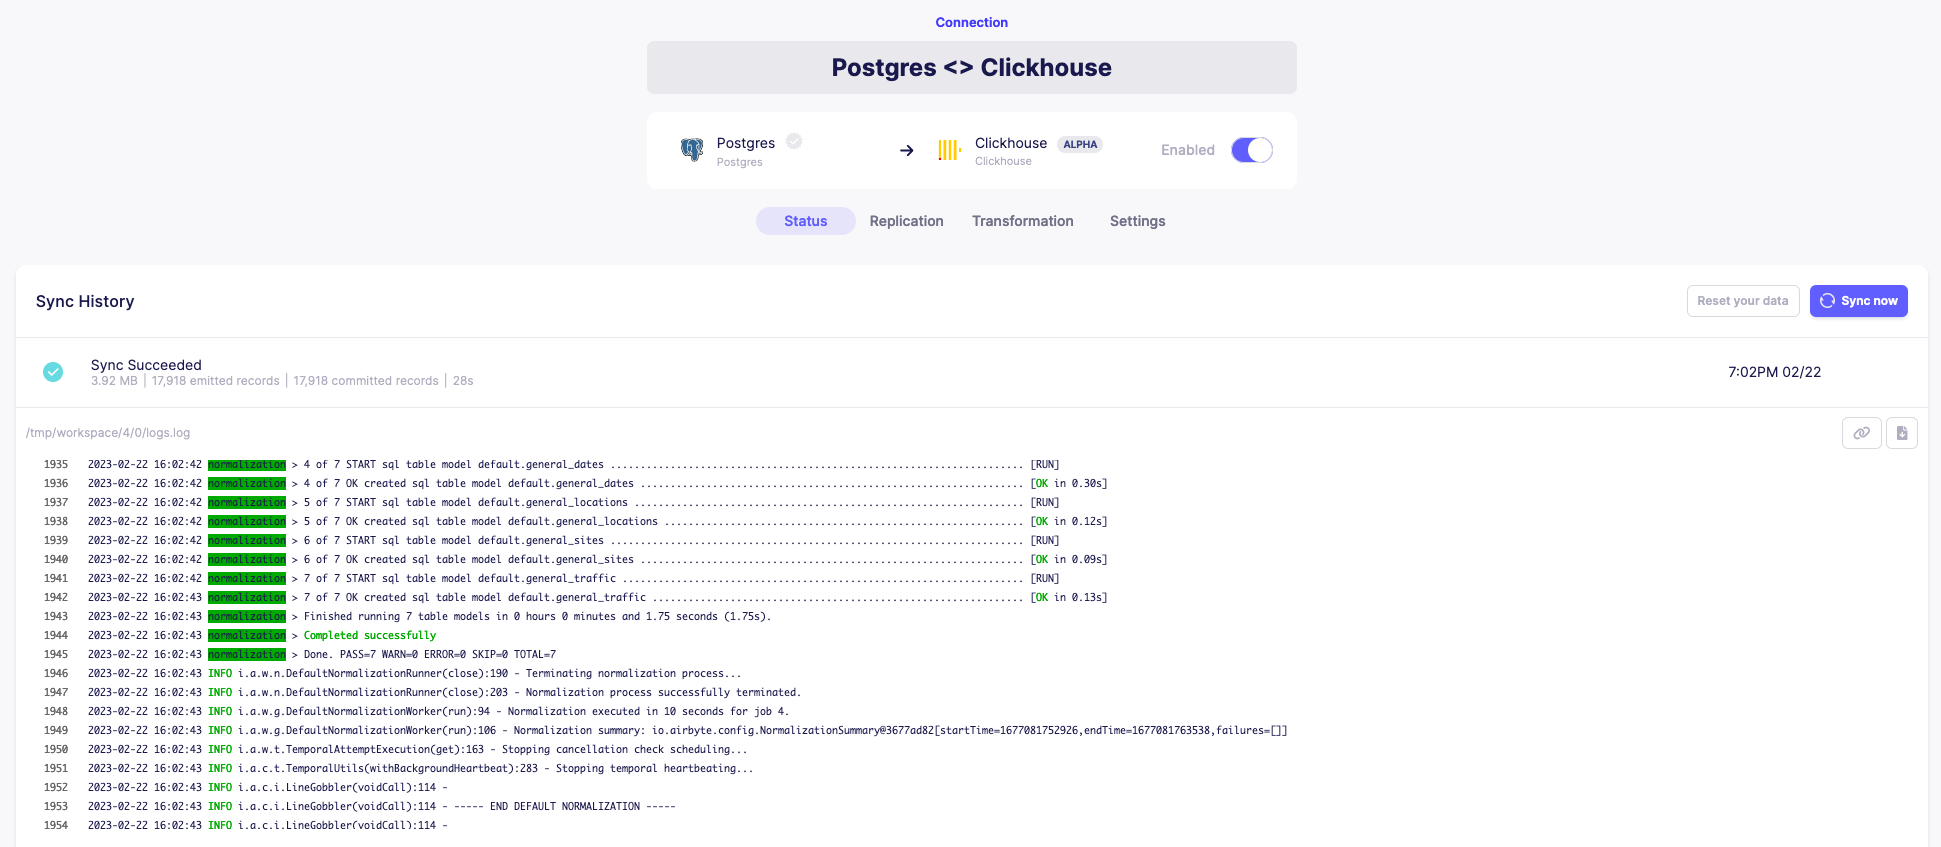Click the '3.92 MB' size text
Viewport: 1941px width, 847px height.
pyautogui.click(x=114, y=381)
